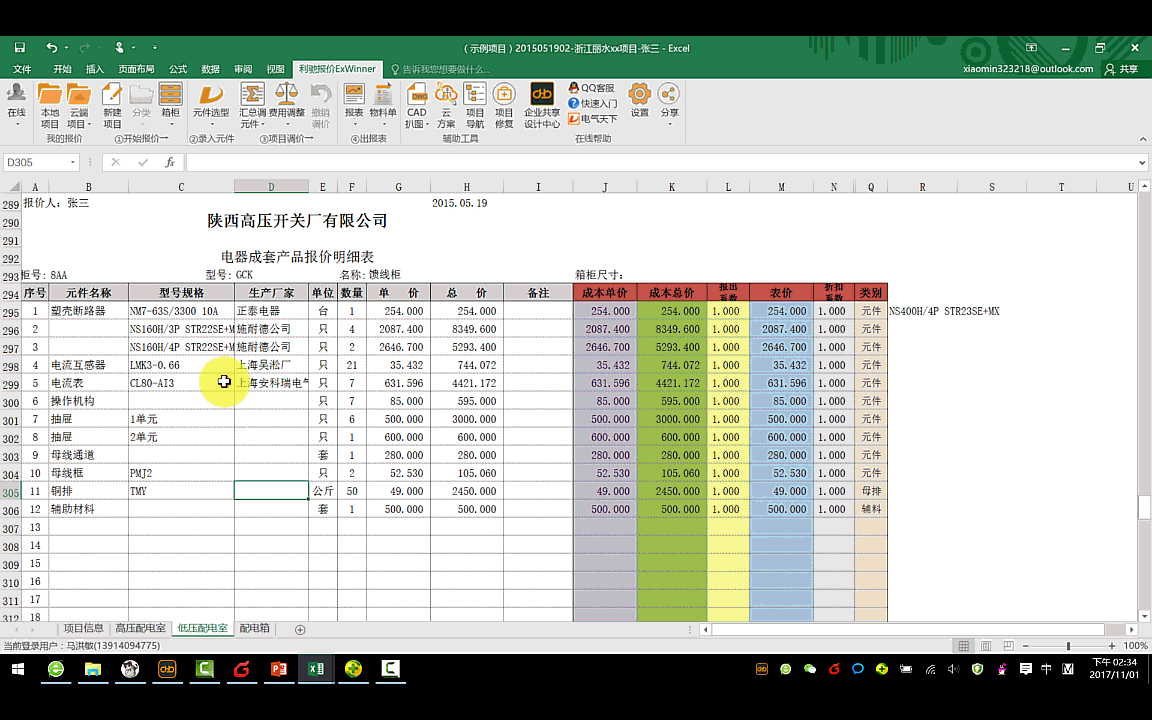1152x720 pixels.
Task: Select column G header
Action: [x=398, y=187]
